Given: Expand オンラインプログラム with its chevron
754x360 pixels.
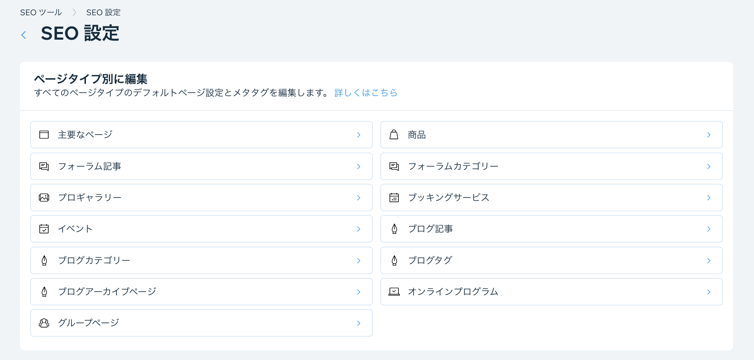Looking at the screenshot, I should [708, 292].
